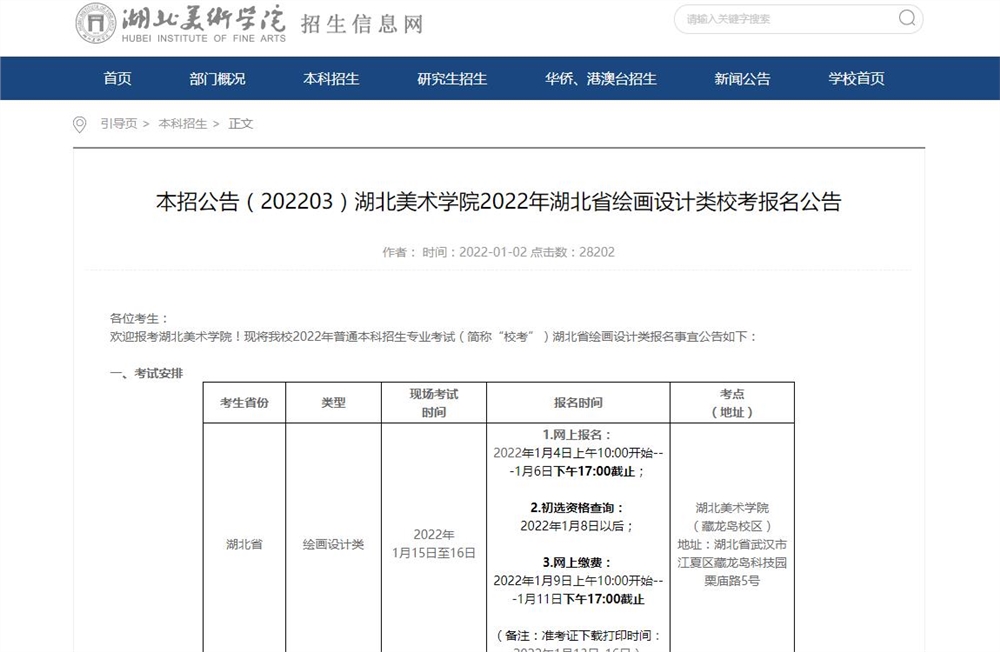Click the date and hit count line

[499, 252]
